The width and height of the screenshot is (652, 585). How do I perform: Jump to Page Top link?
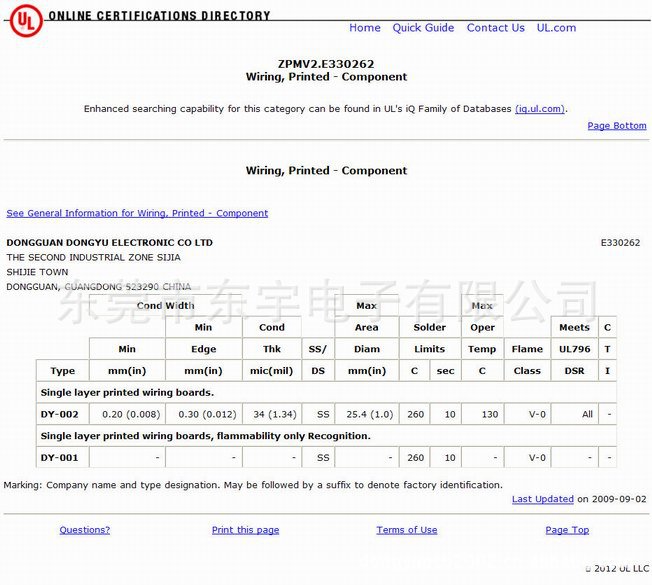click(x=567, y=530)
